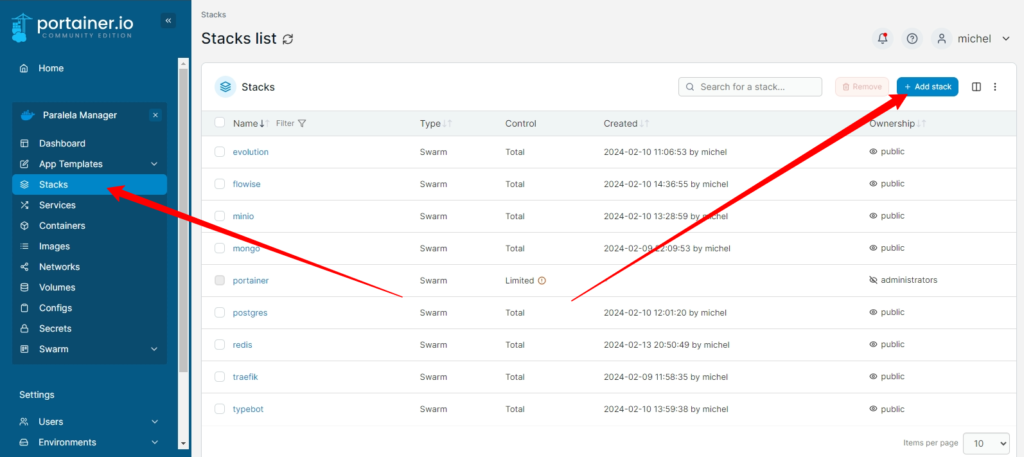Click the table columns settings icon
The image size is (1024, 457).
[x=976, y=87]
